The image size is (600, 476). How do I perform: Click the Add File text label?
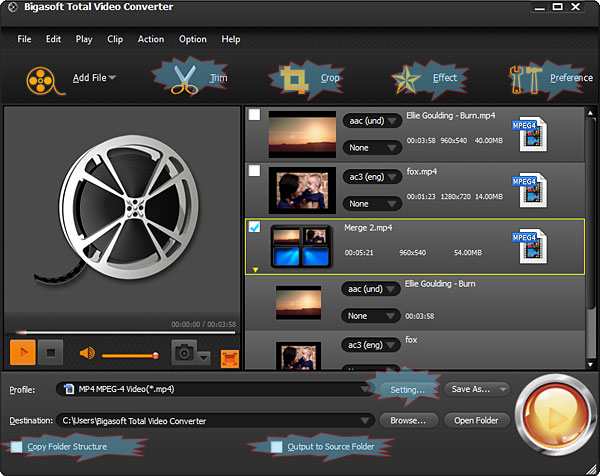(x=90, y=78)
